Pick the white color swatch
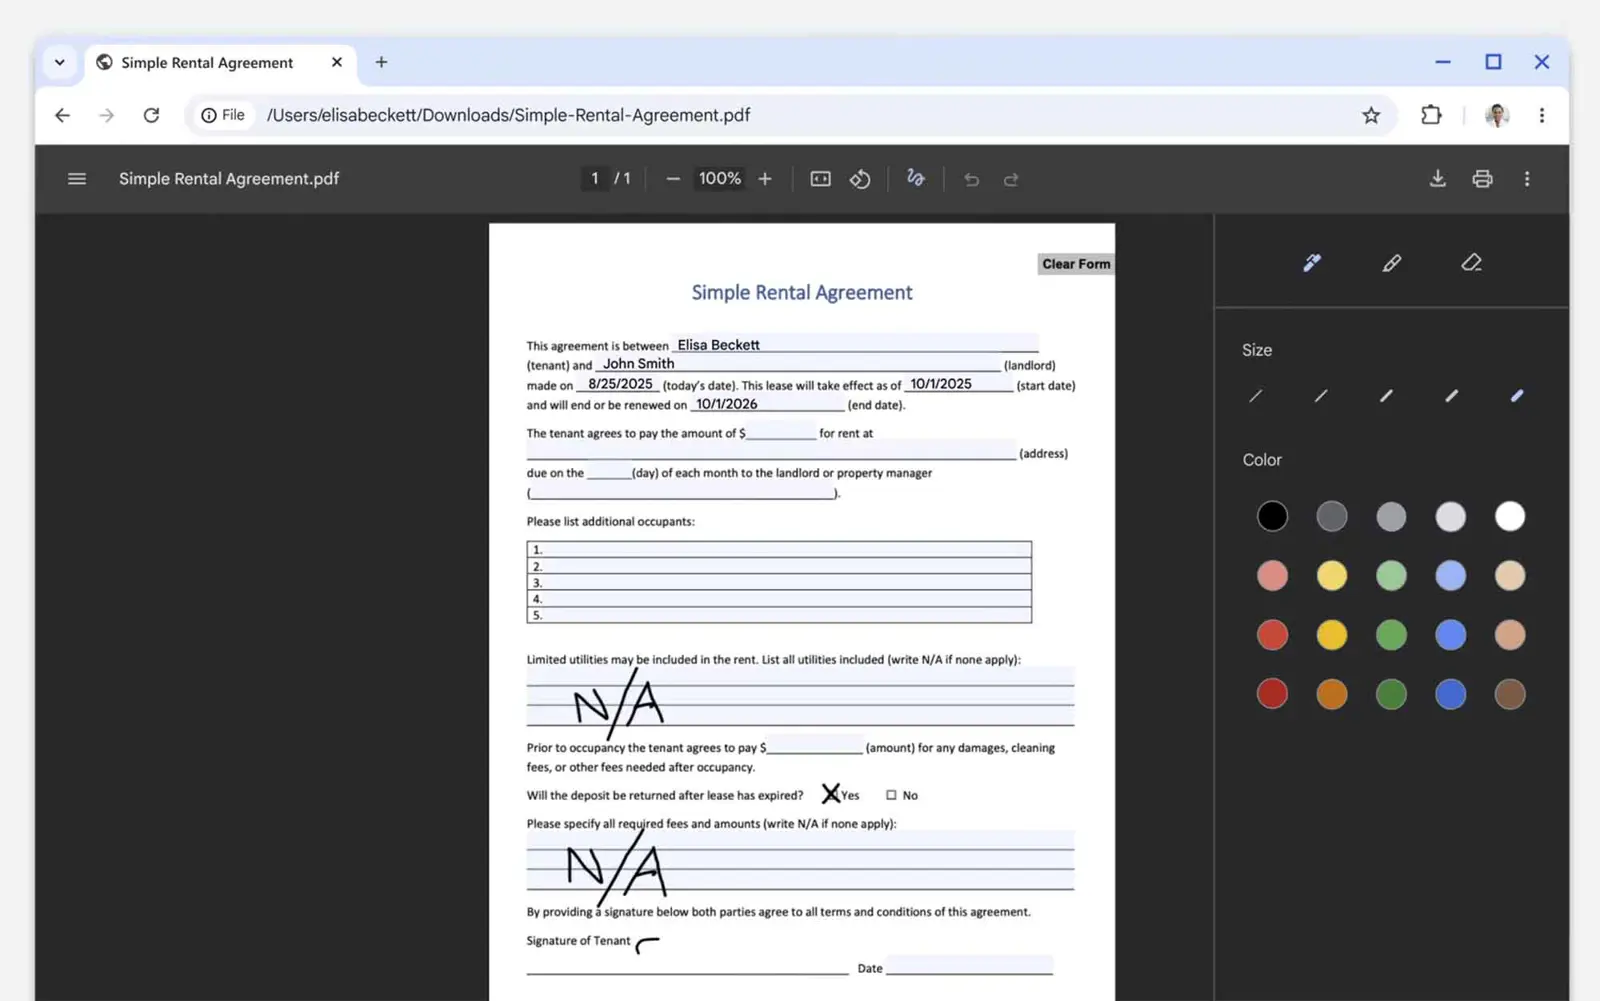 [1510, 516]
